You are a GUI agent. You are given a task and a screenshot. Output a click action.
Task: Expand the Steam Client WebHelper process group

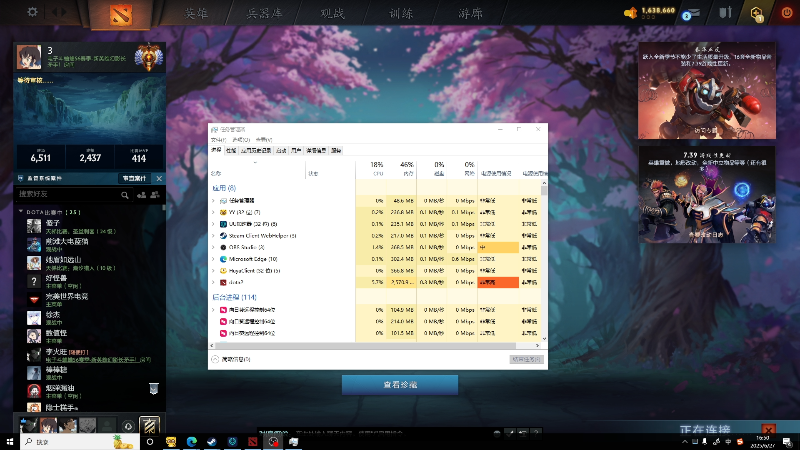pyautogui.click(x=213, y=236)
